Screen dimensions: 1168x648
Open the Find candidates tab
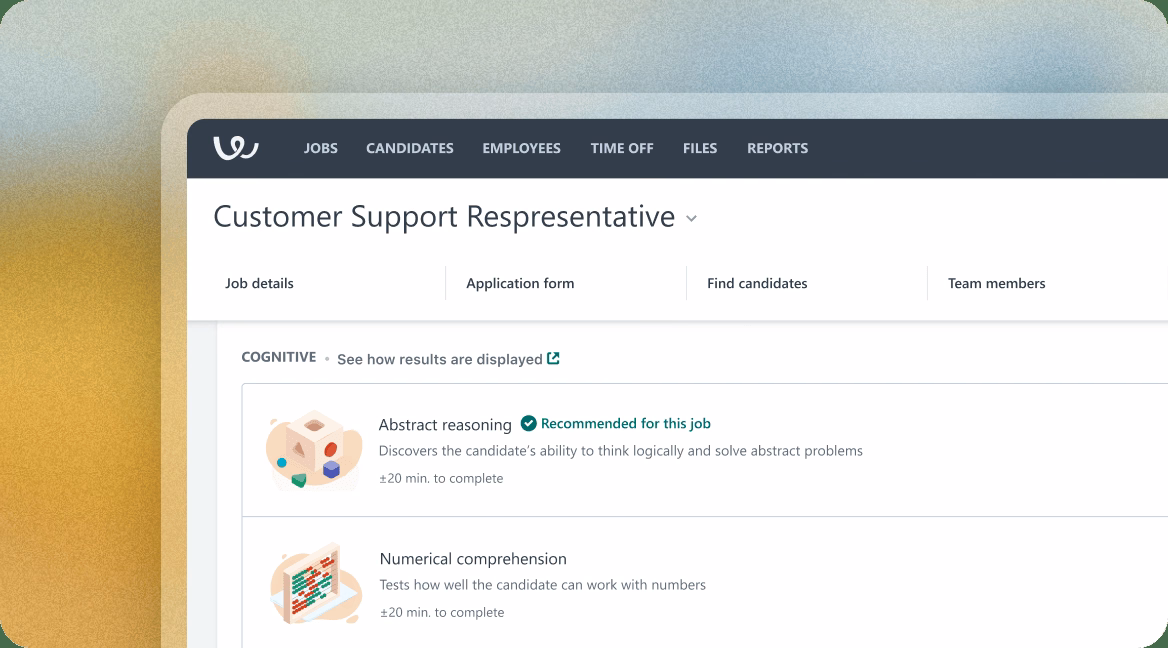click(x=757, y=283)
